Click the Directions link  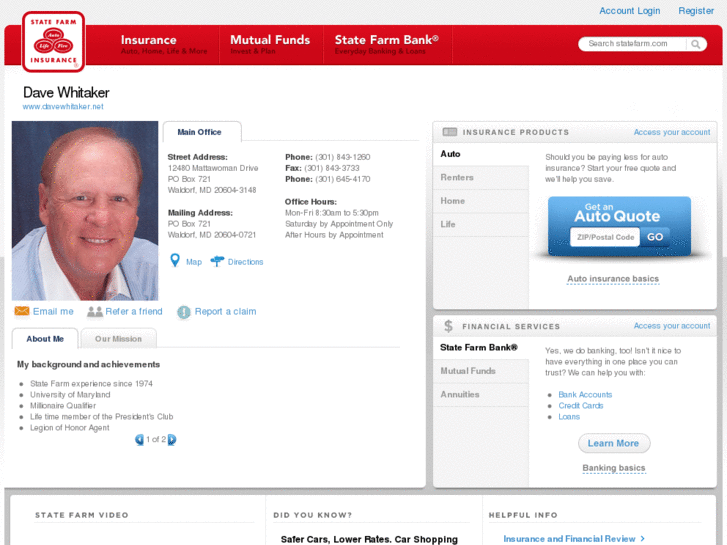coord(245,262)
